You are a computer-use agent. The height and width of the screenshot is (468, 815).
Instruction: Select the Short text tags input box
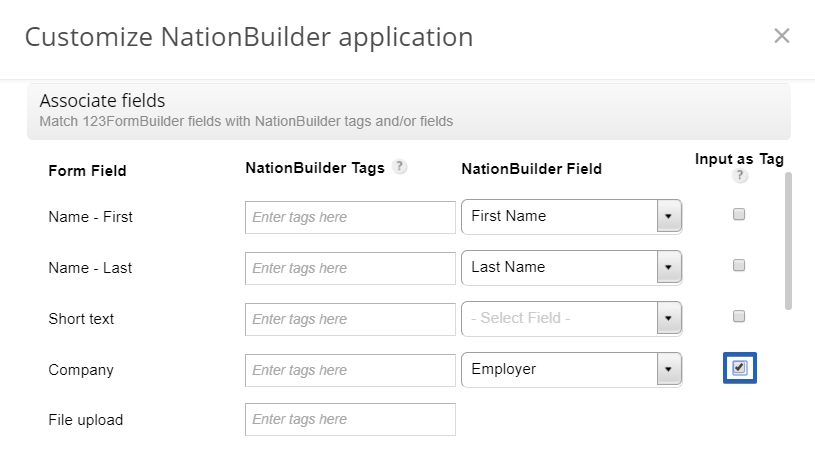click(350, 319)
